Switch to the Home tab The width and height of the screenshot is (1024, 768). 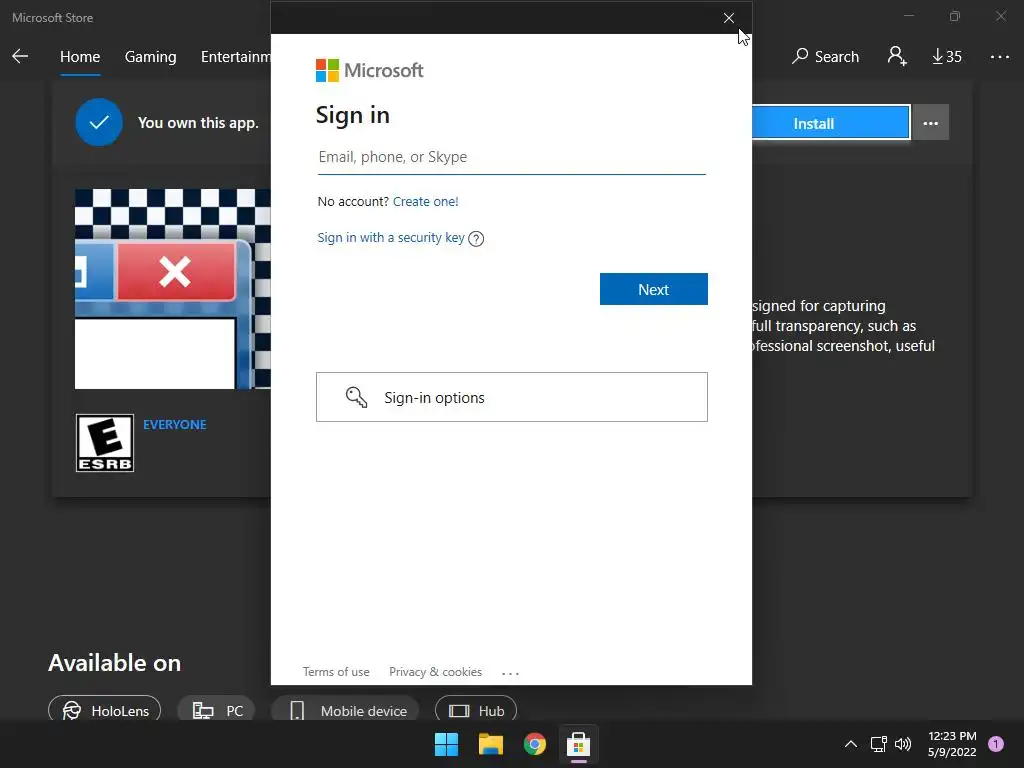coord(80,57)
